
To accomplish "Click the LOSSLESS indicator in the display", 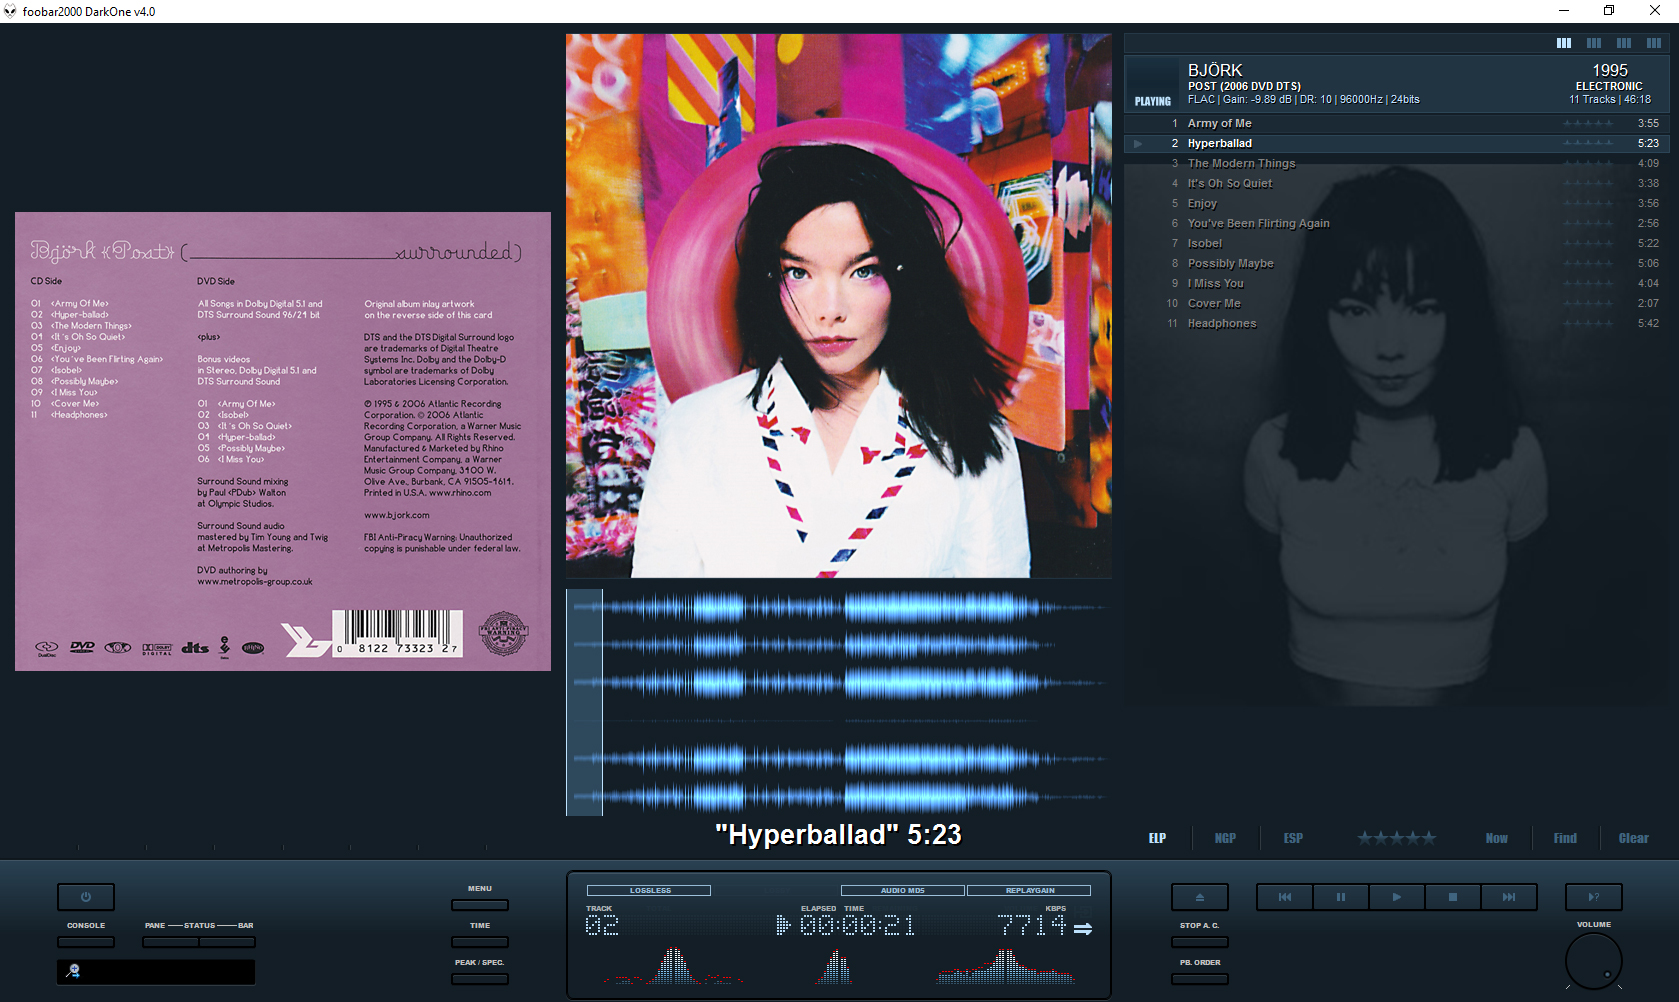I will [649, 890].
